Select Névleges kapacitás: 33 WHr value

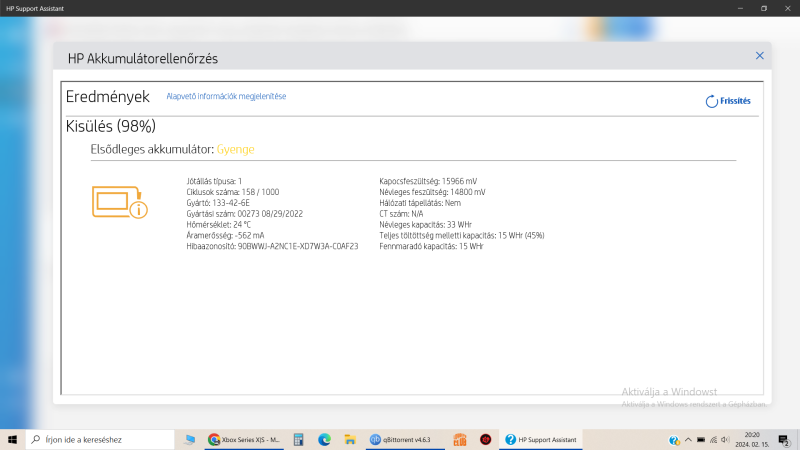[426, 224]
